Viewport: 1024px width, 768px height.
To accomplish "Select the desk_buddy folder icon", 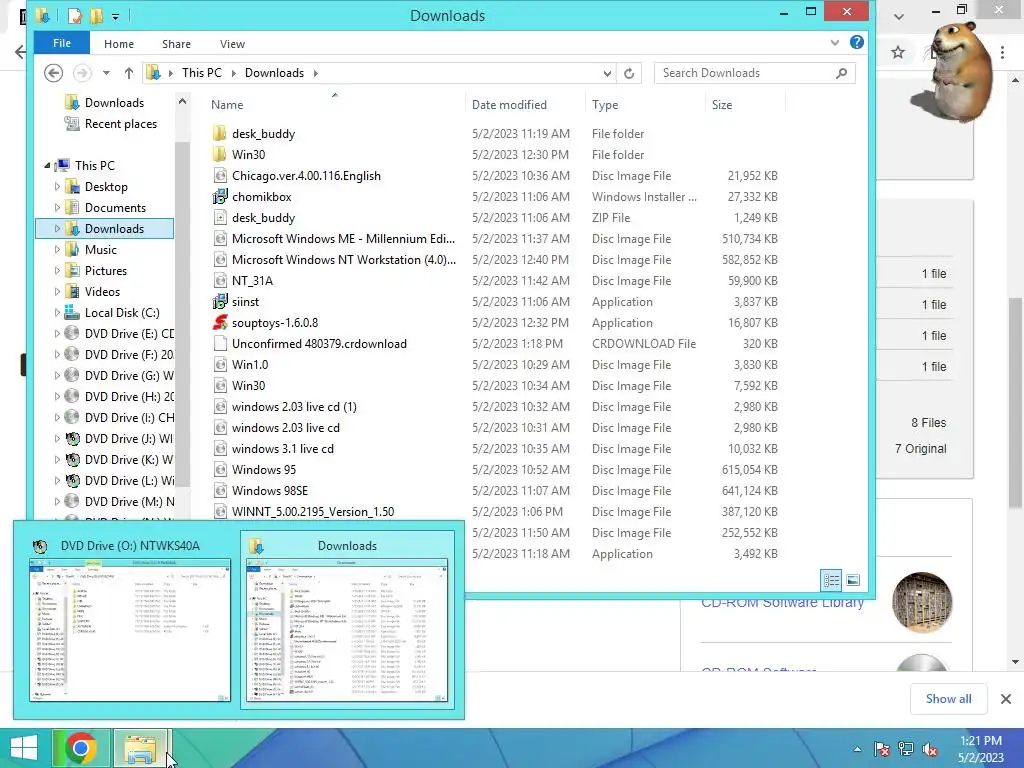I will (x=220, y=134).
